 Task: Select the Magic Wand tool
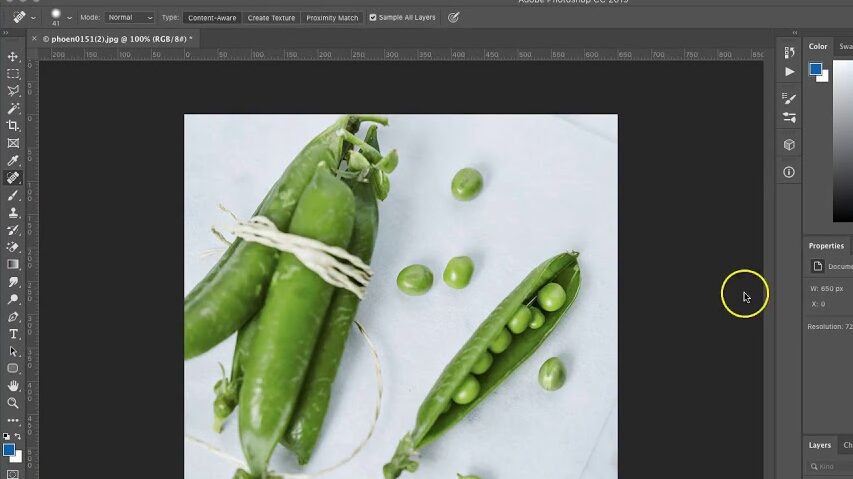click(x=13, y=108)
